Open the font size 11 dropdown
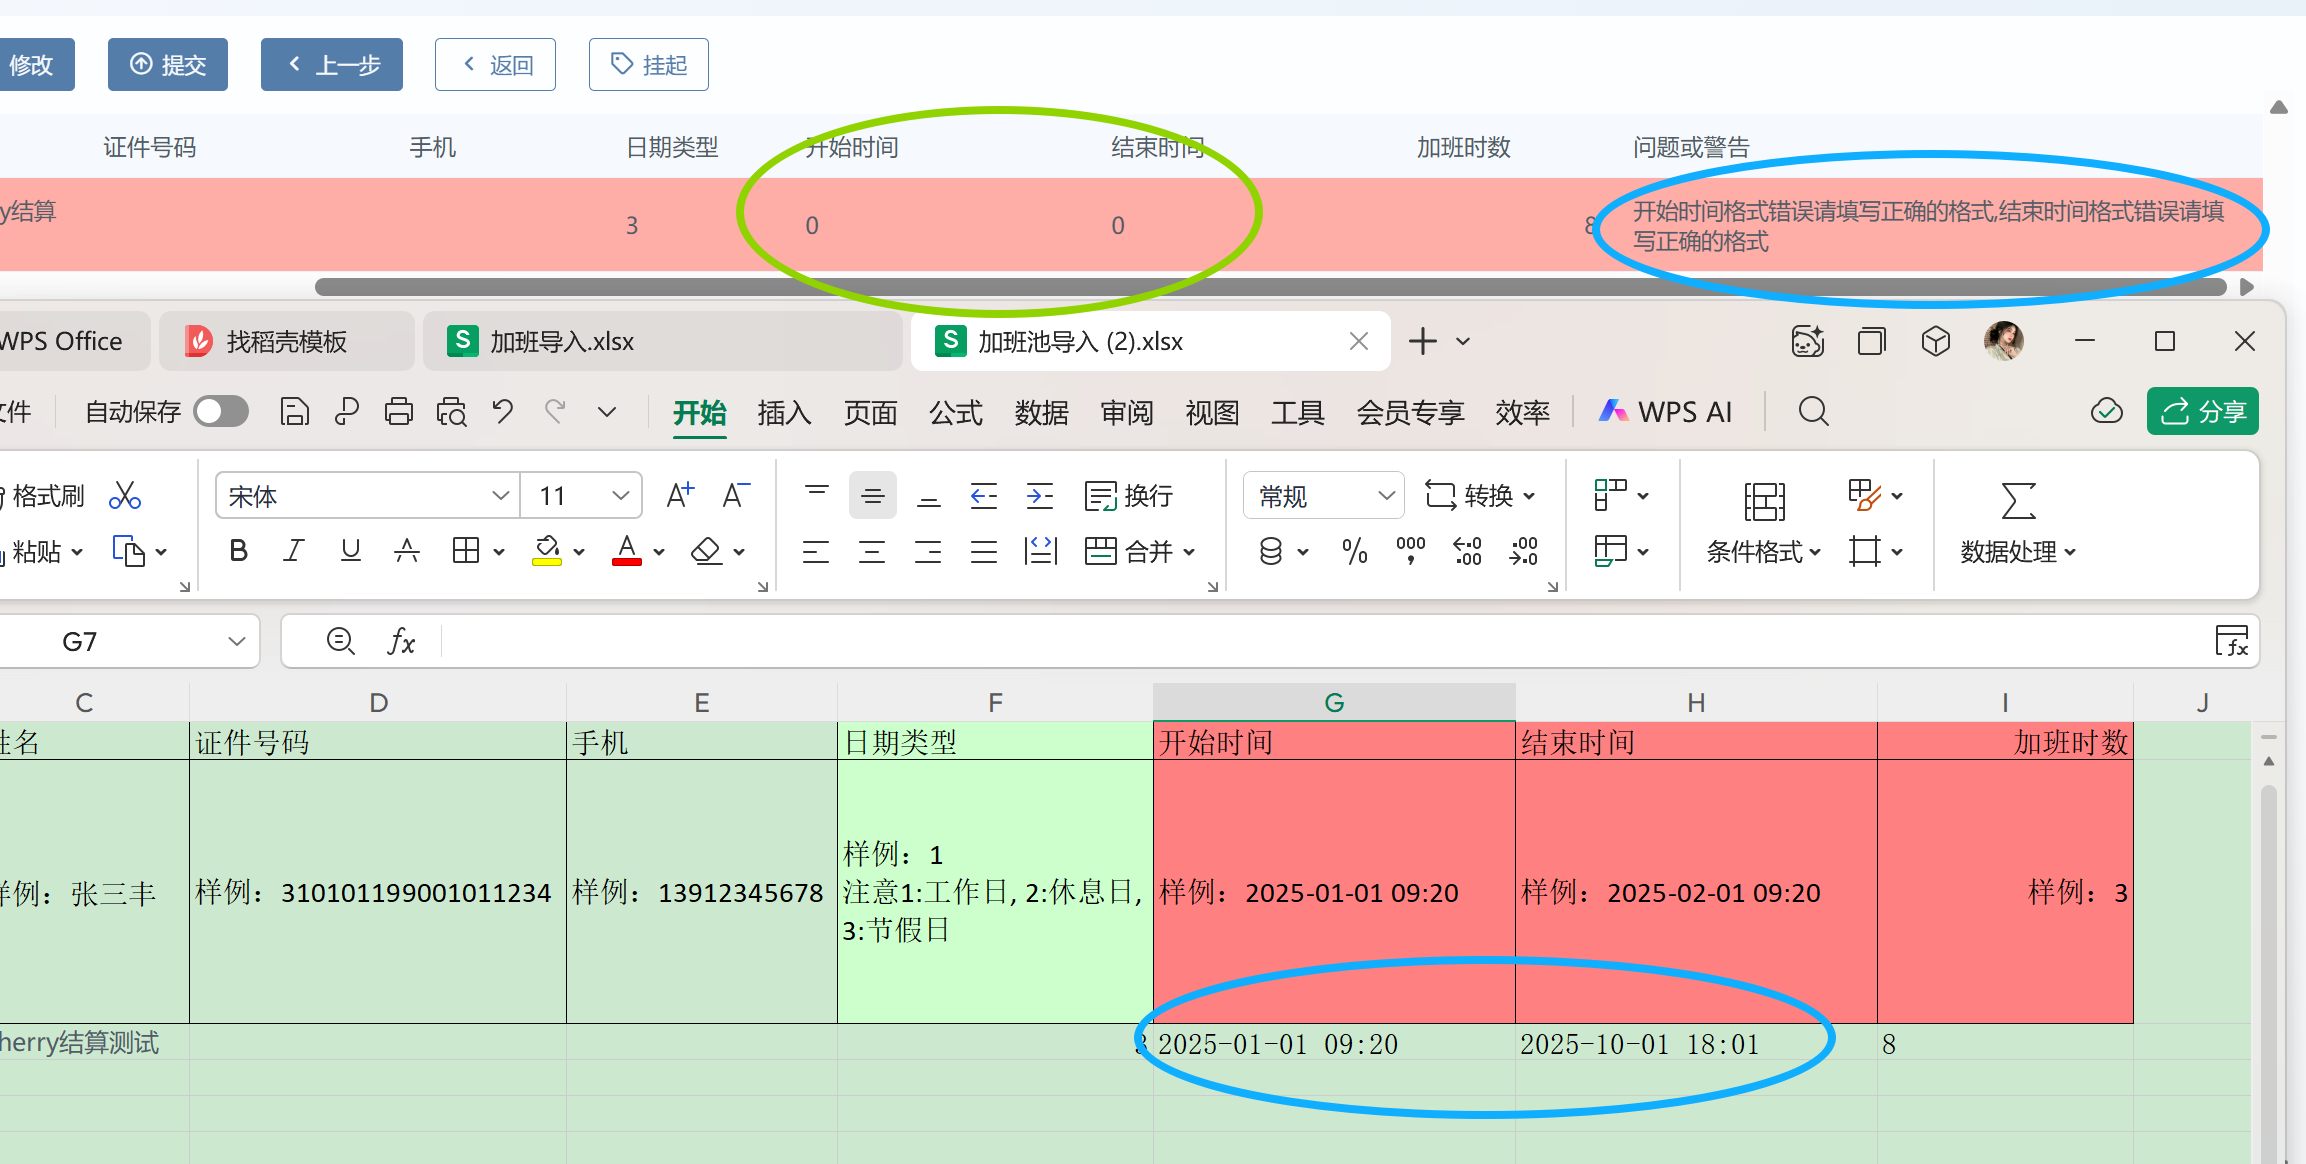The width and height of the screenshot is (2306, 1164). click(620, 496)
